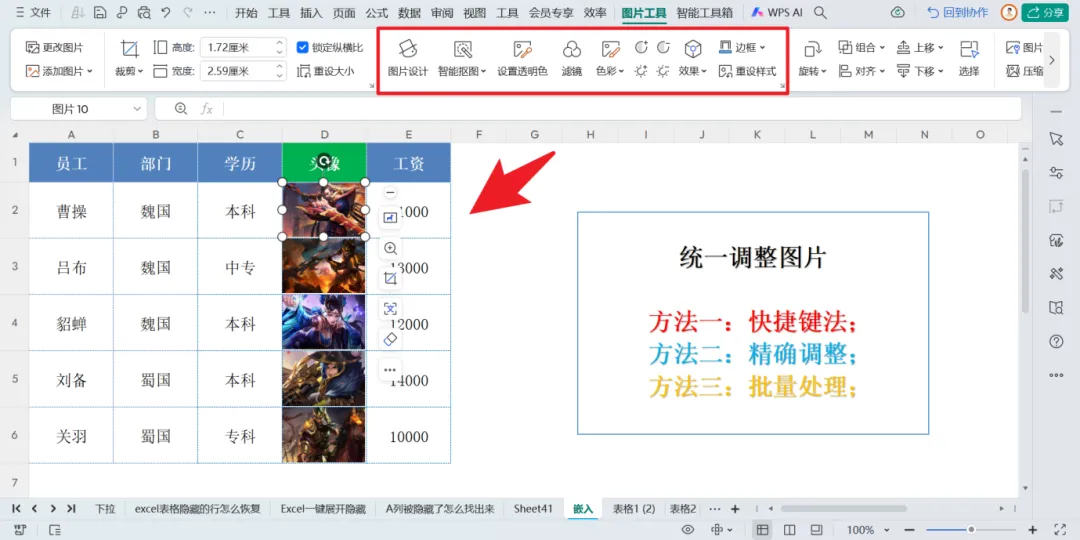
Task: Click the help question mark in right sidebar
Action: click(x=1056, y=342)
